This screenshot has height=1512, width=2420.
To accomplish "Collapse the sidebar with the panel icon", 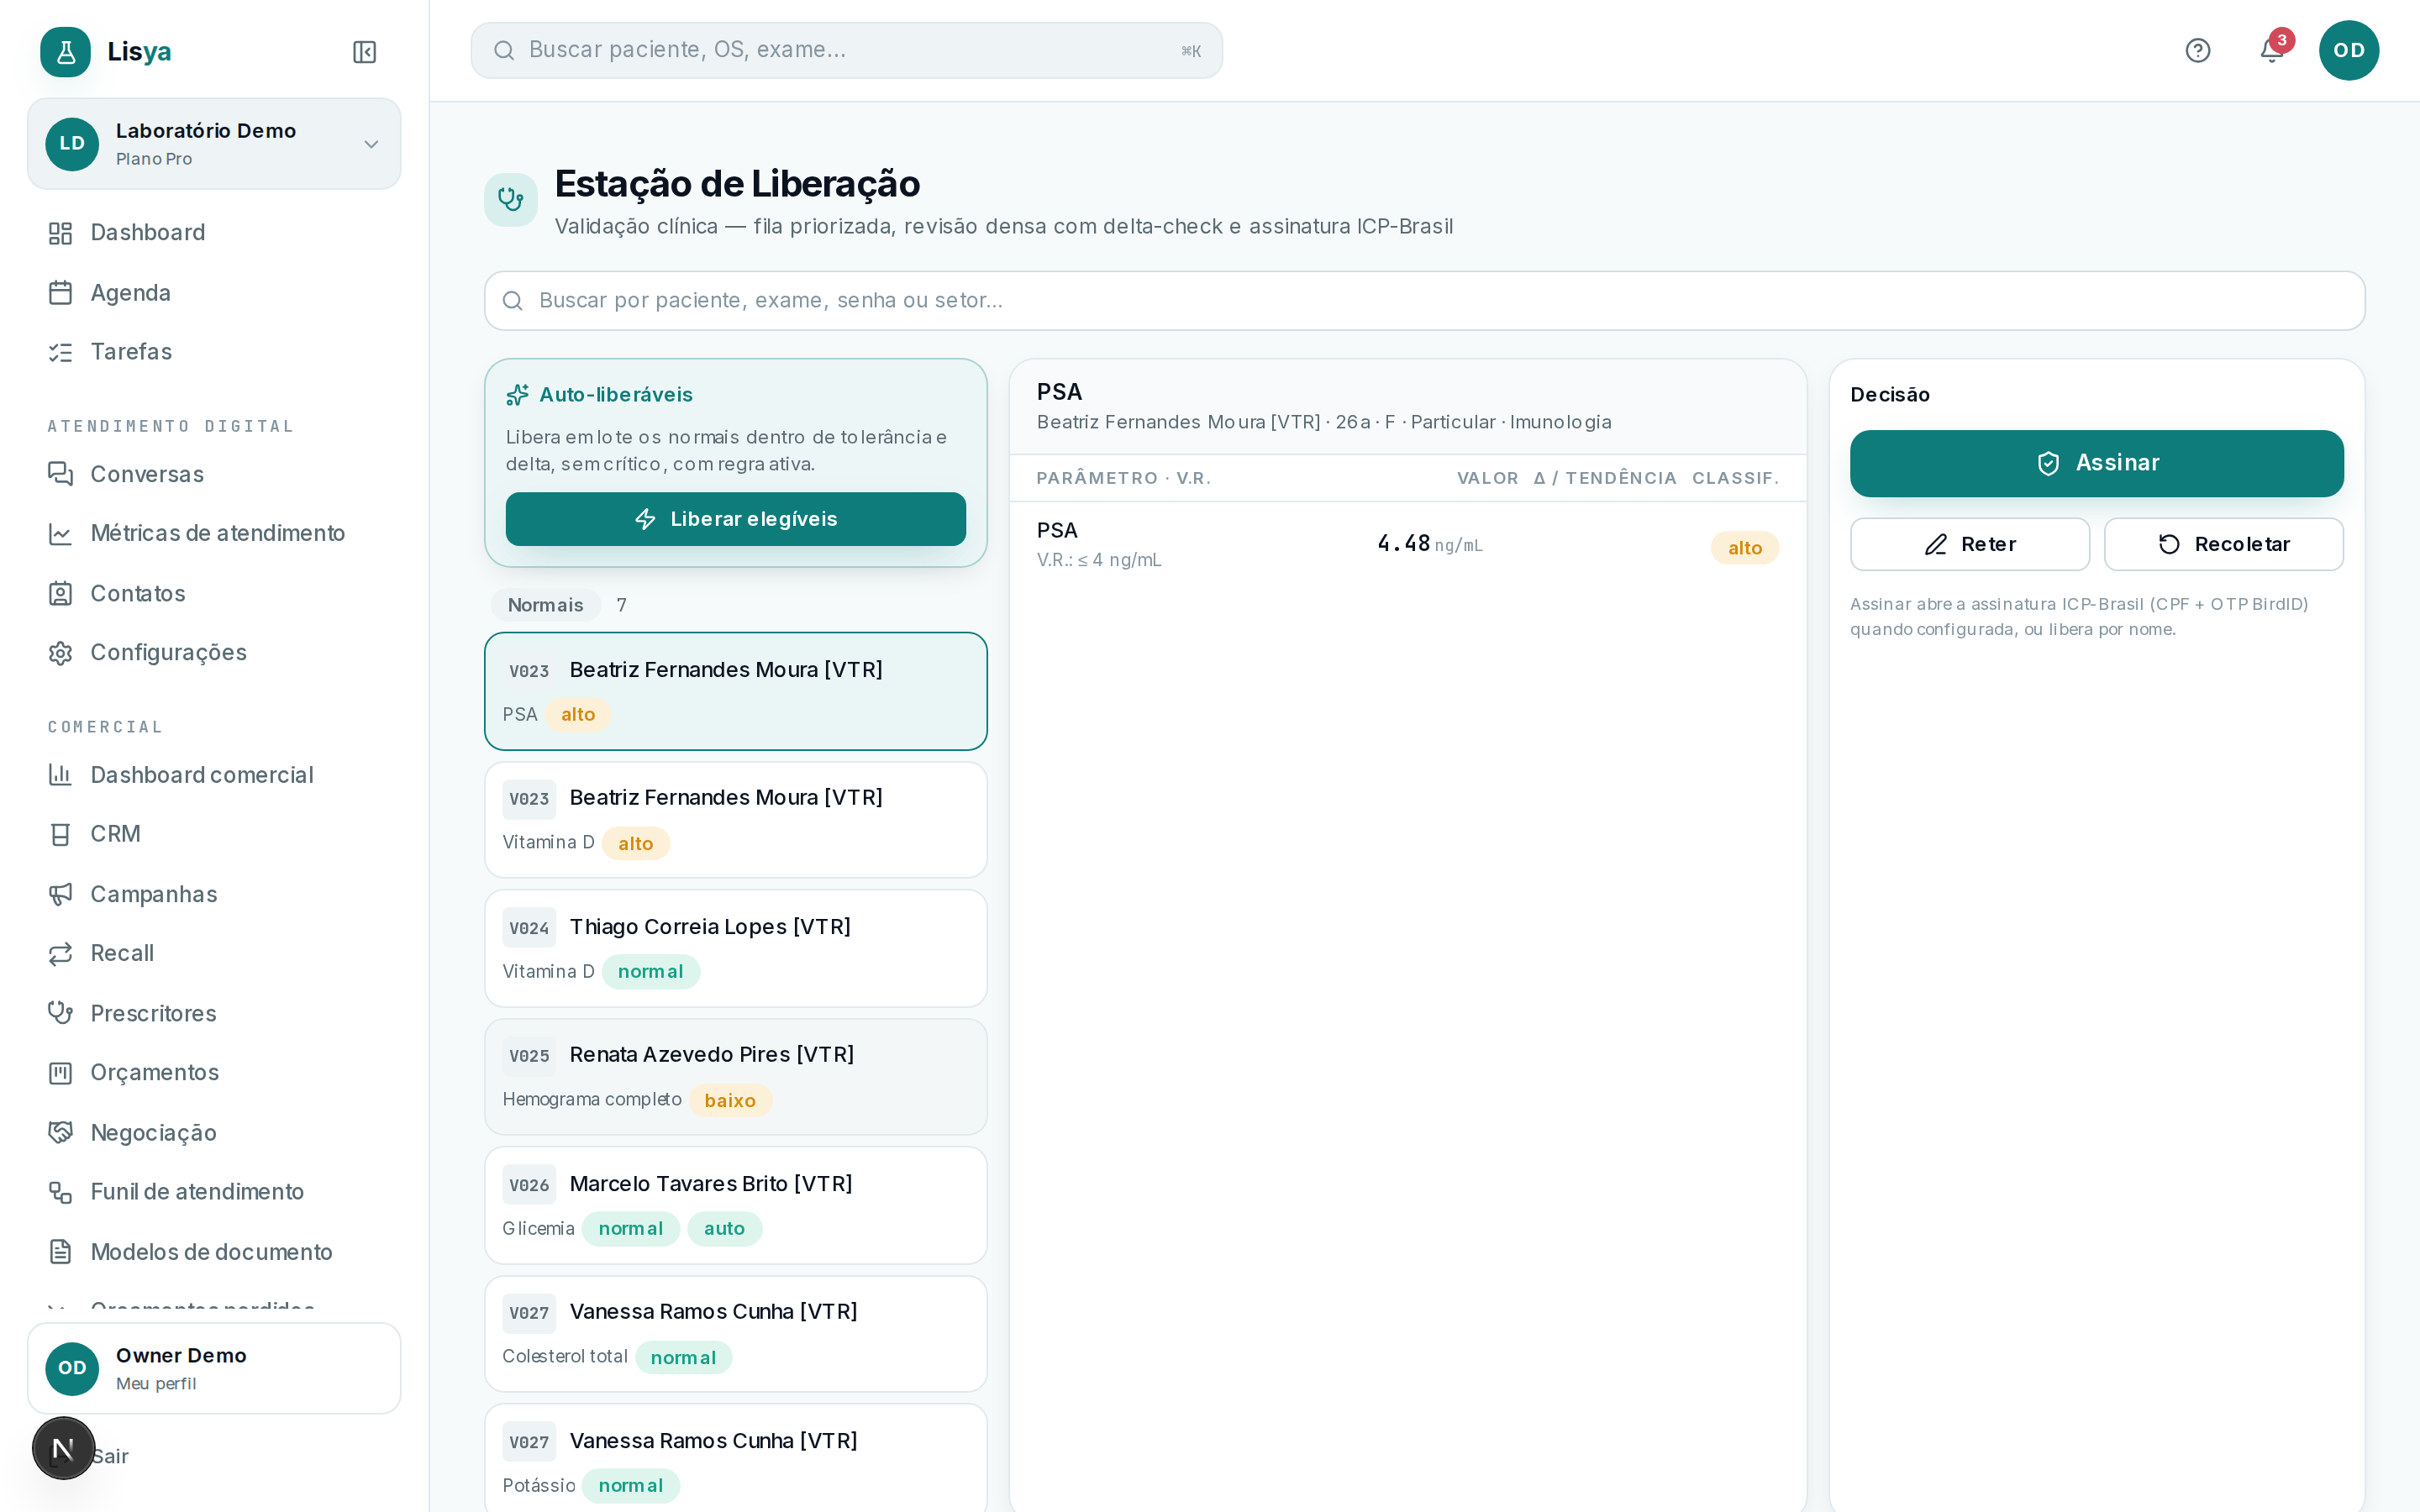I will point(364,51).
